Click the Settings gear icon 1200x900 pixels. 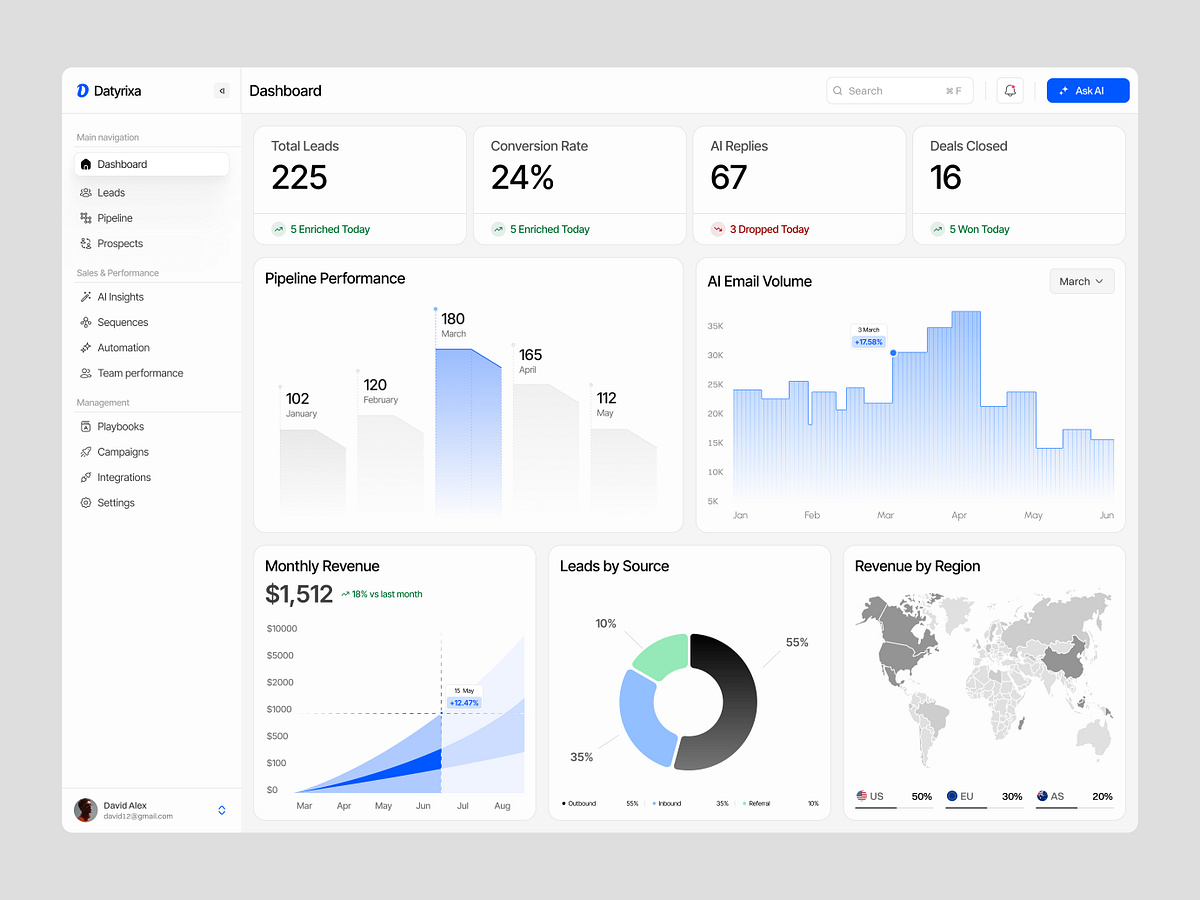86,503
